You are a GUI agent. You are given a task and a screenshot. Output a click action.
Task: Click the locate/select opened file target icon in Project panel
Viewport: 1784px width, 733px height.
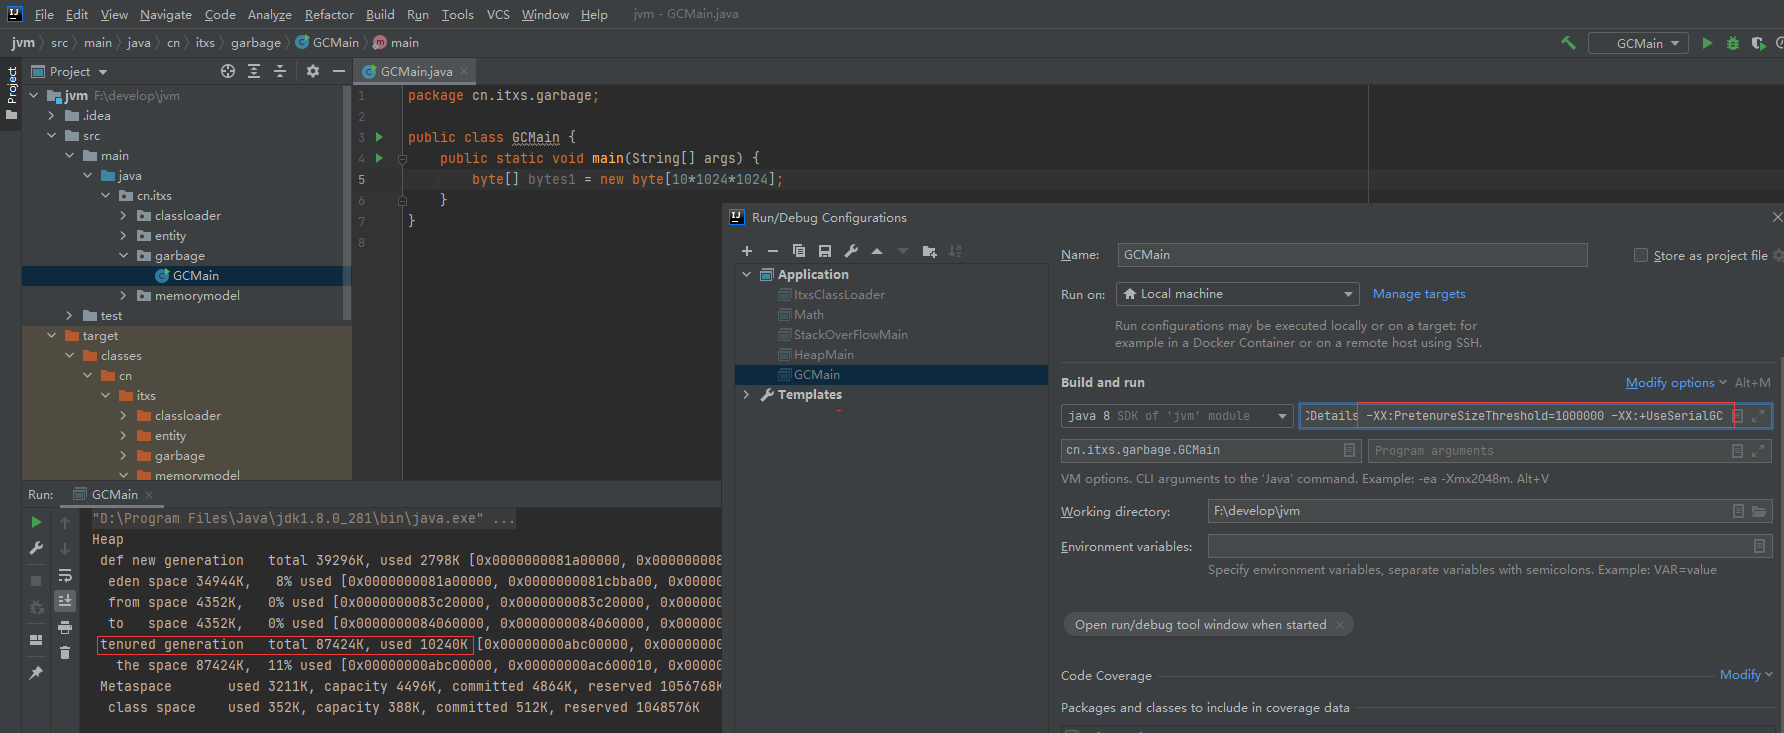coord(228,71)
